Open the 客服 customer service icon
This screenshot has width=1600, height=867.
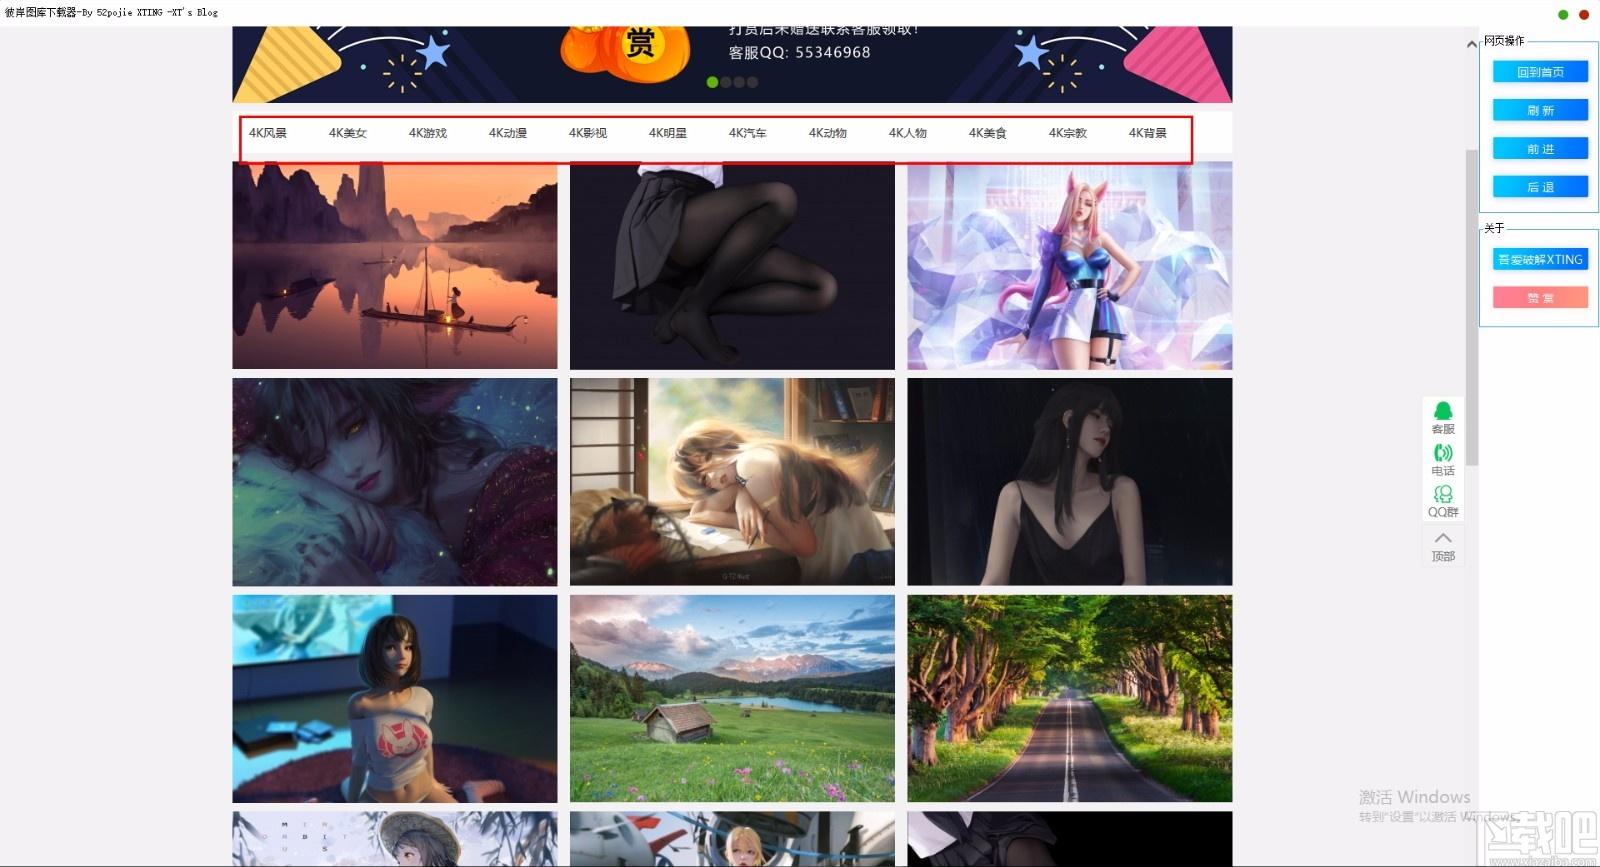click(1443, 418)
